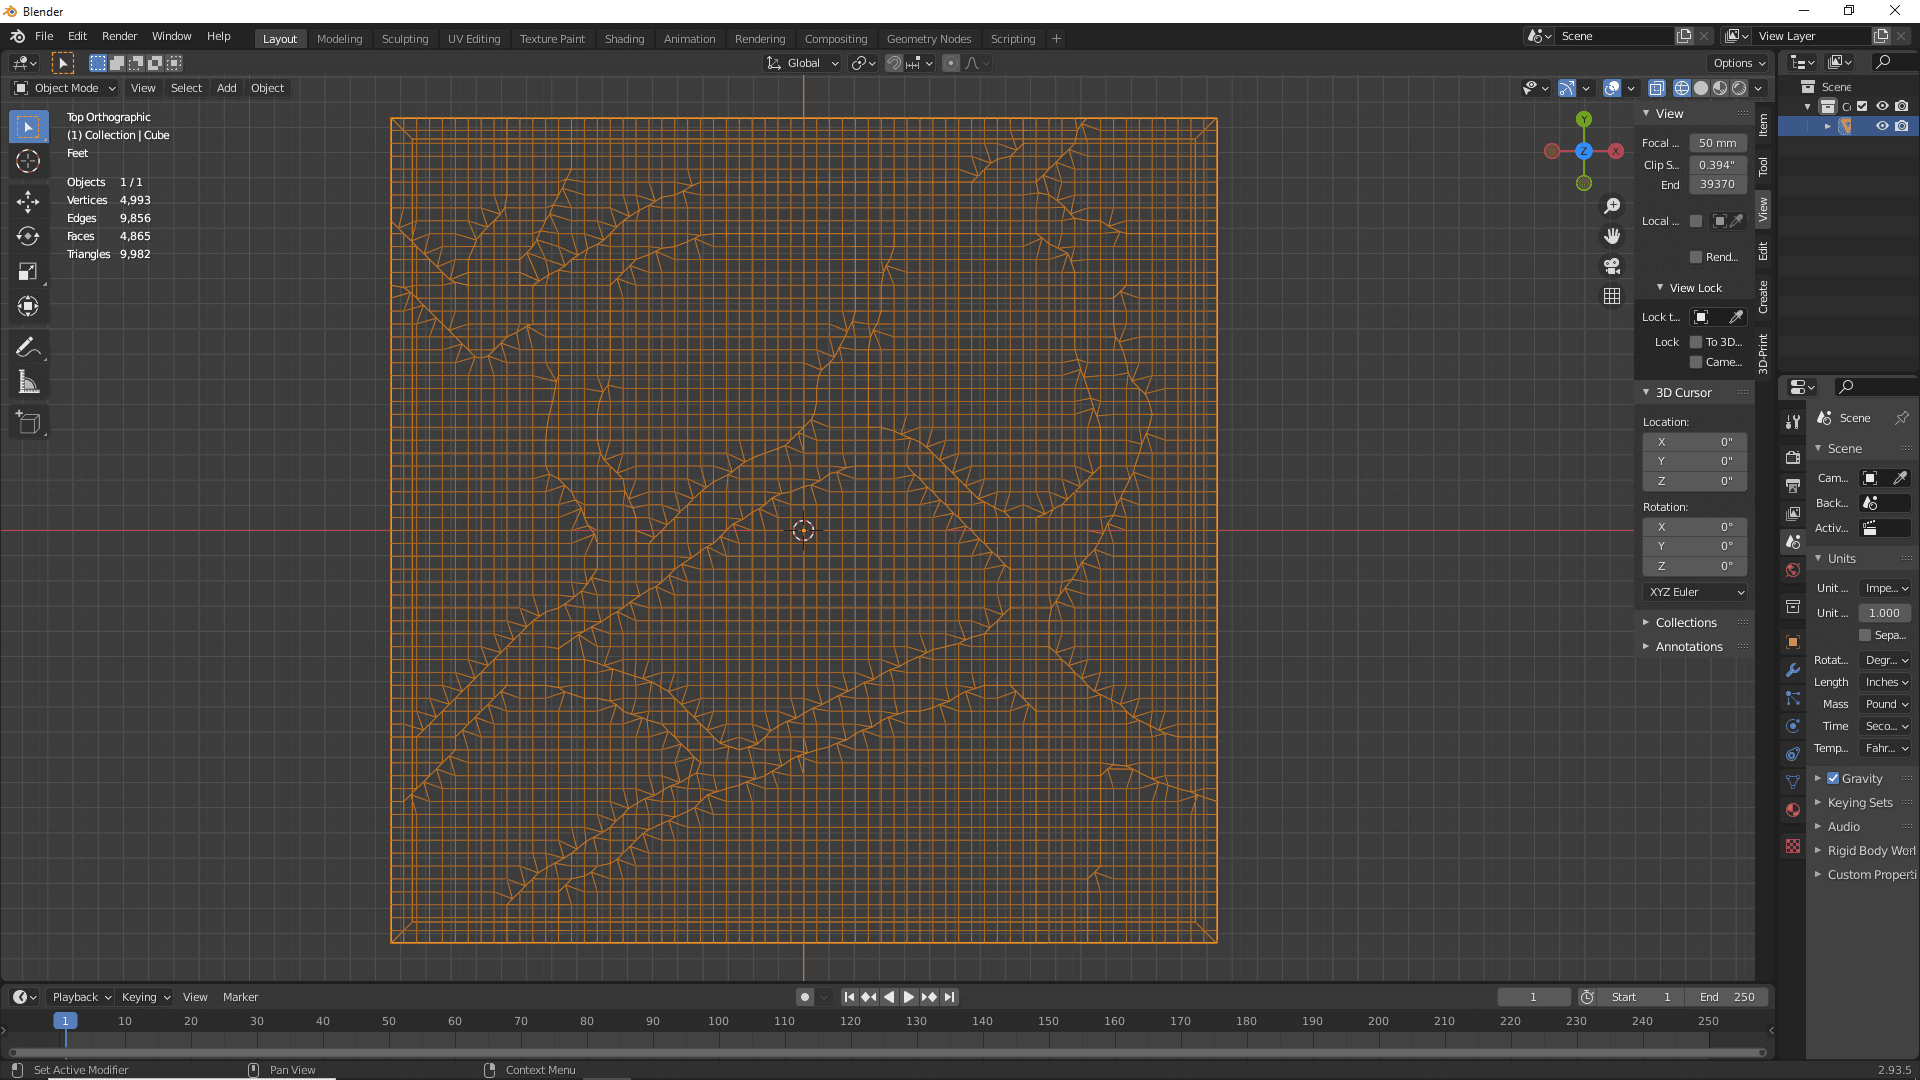Switch to the Sculpting workspace tab

point(405,39)
